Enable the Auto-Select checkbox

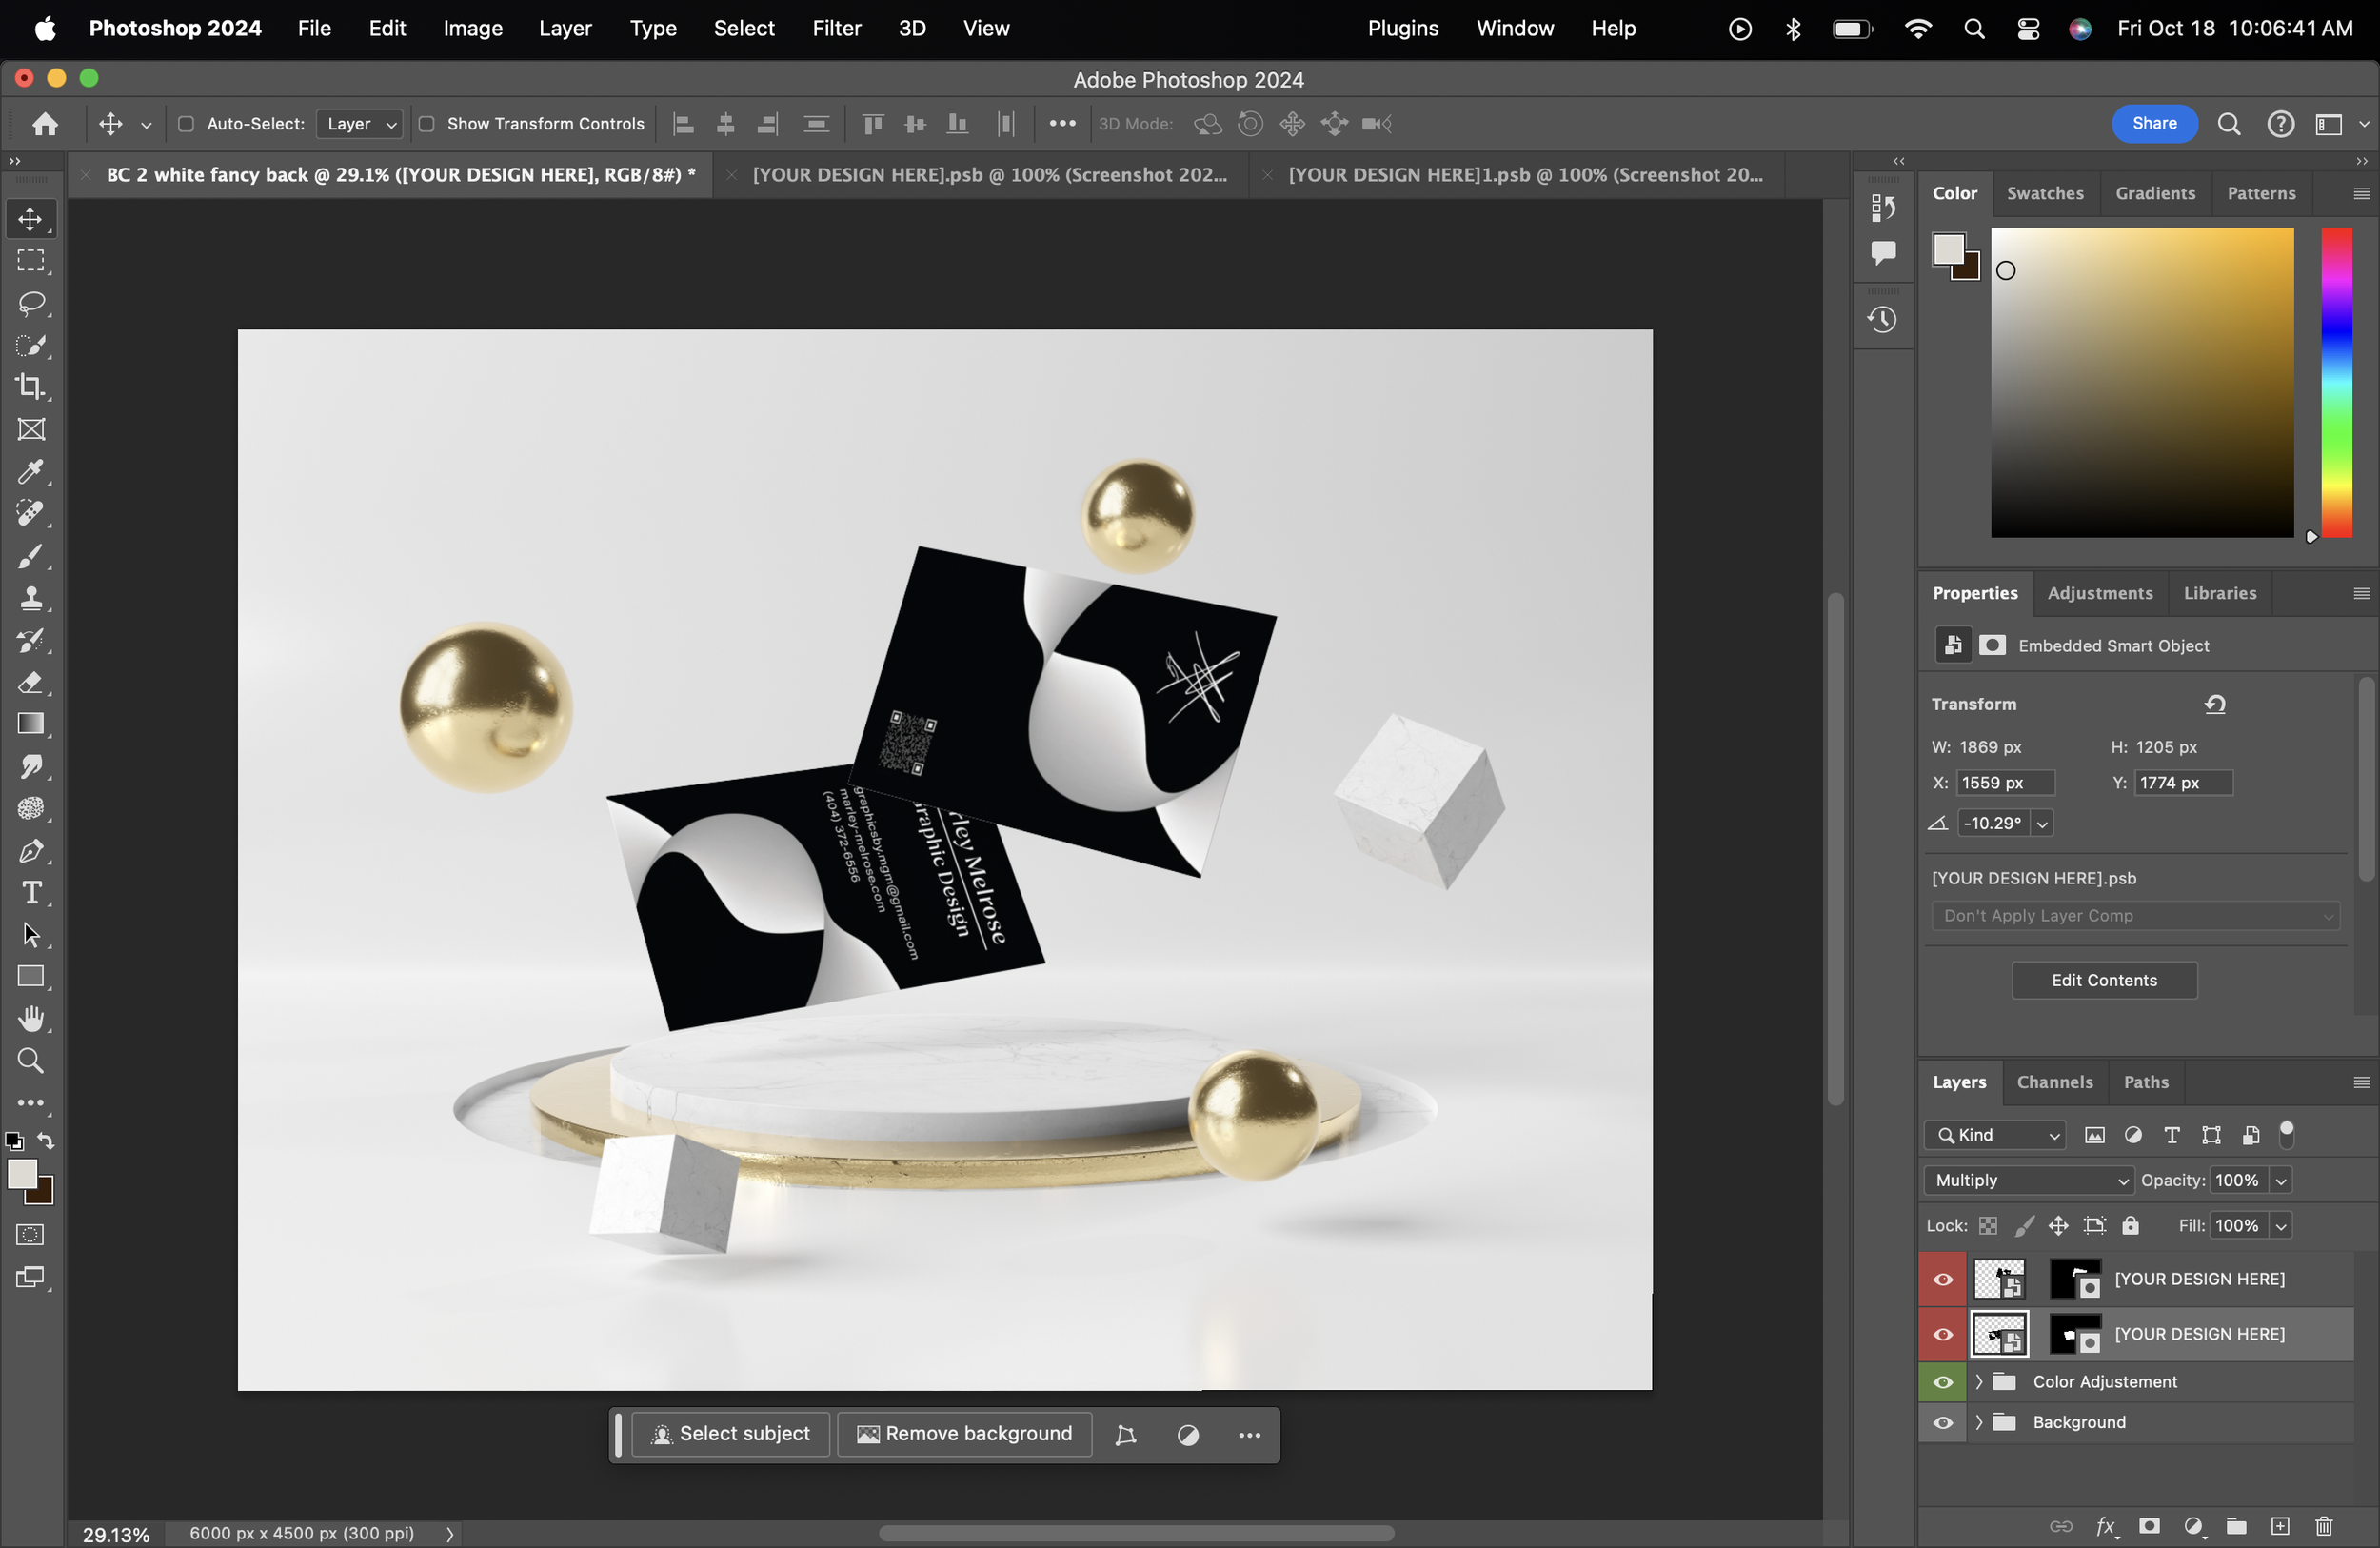(x=186, y=124)
